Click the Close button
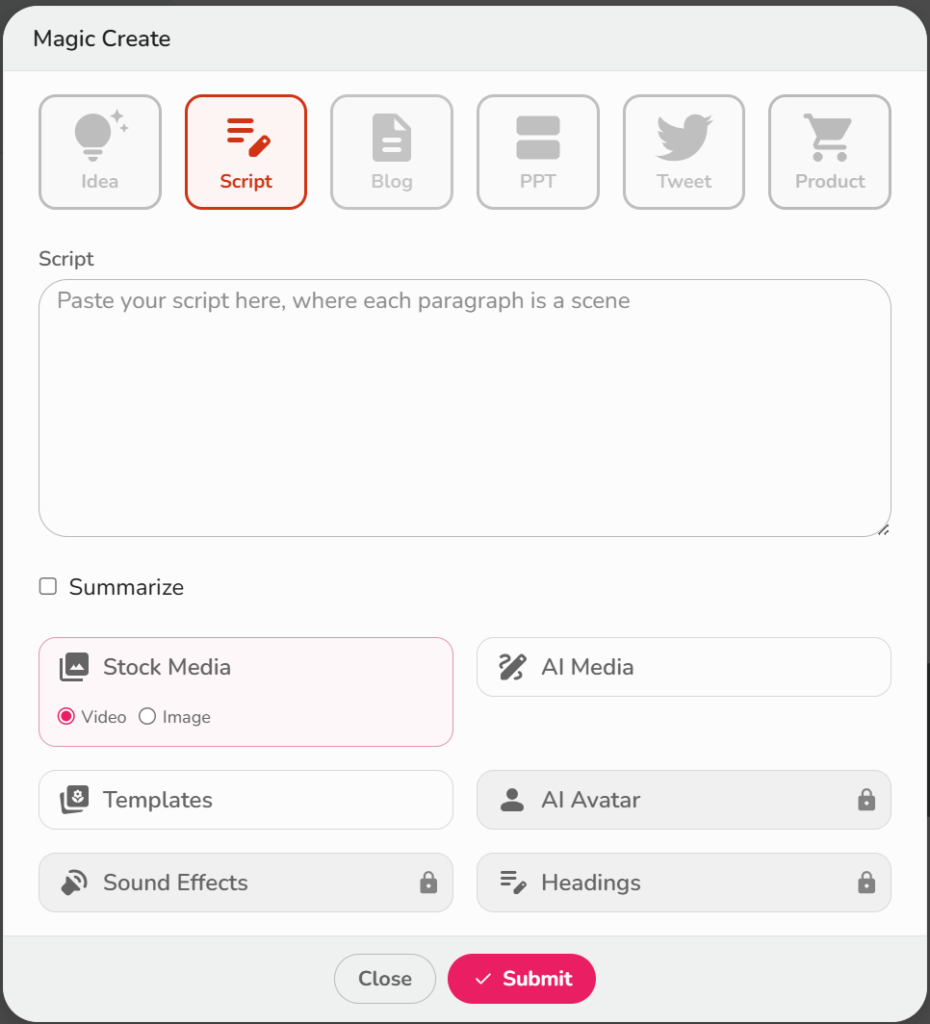 [x=385, y=978]
